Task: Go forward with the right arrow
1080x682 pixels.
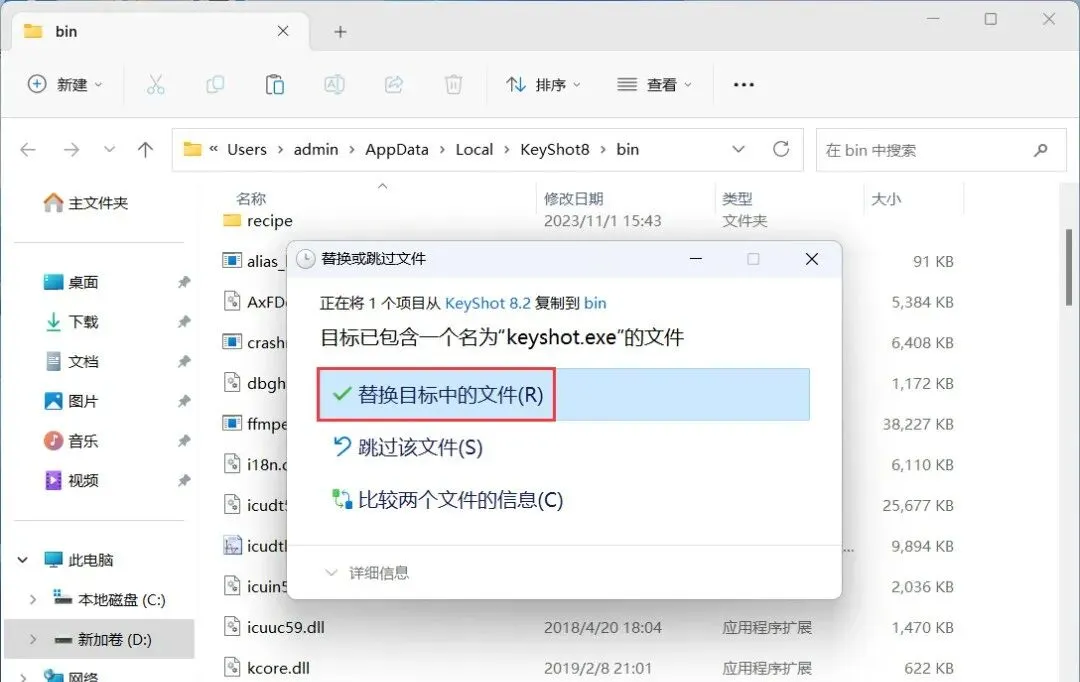Action: pyautogui.click(x=72, y=149)
